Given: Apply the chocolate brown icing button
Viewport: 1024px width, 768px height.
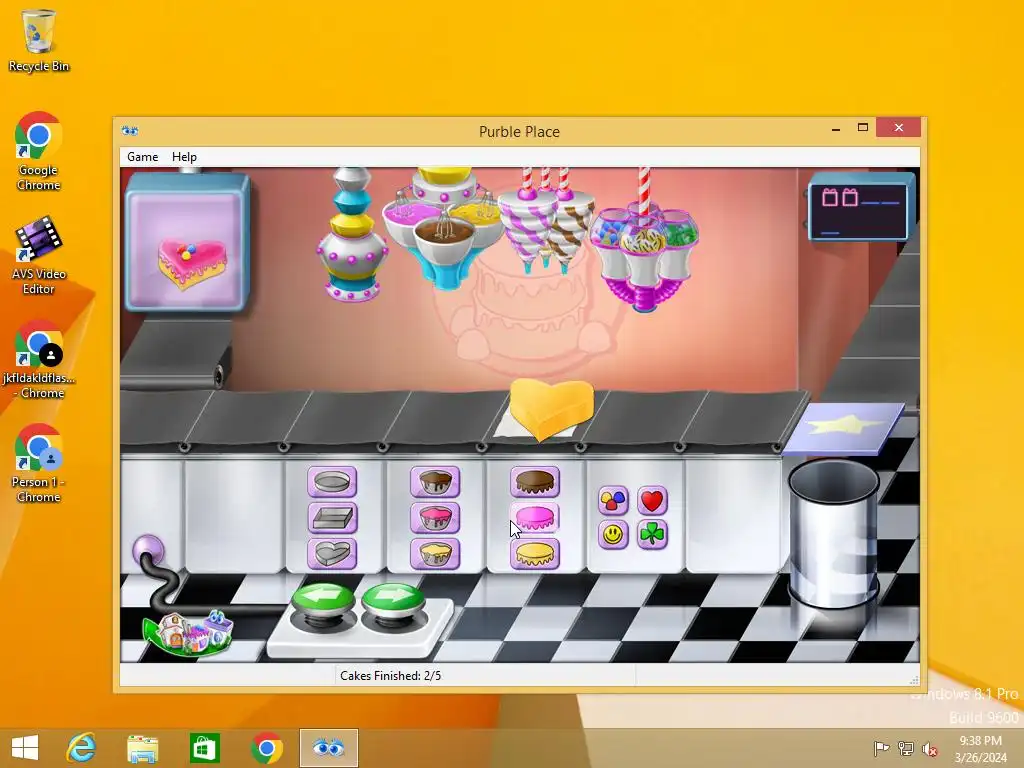Looking at the screenshot, I should click(x=535, y=482).
